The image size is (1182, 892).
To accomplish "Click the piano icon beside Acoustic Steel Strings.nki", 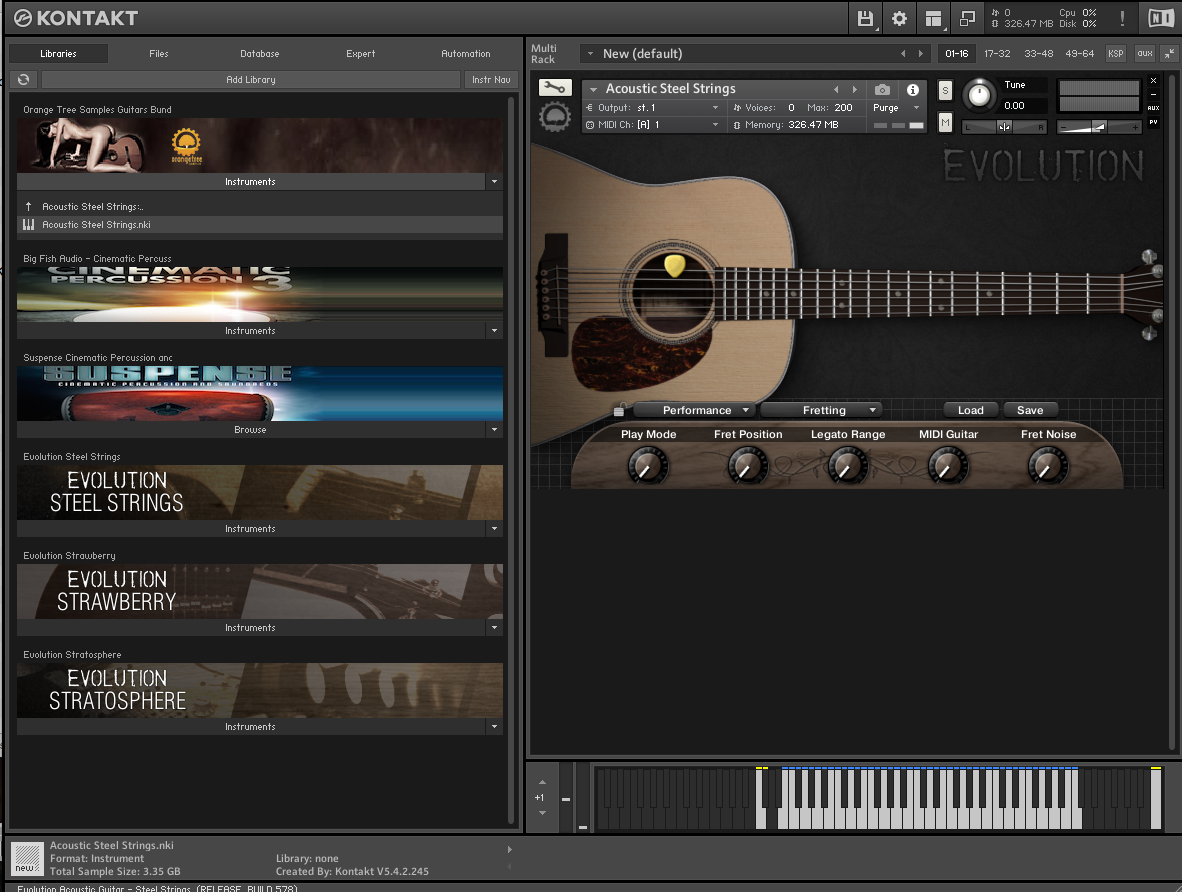I will click(29, 224).
